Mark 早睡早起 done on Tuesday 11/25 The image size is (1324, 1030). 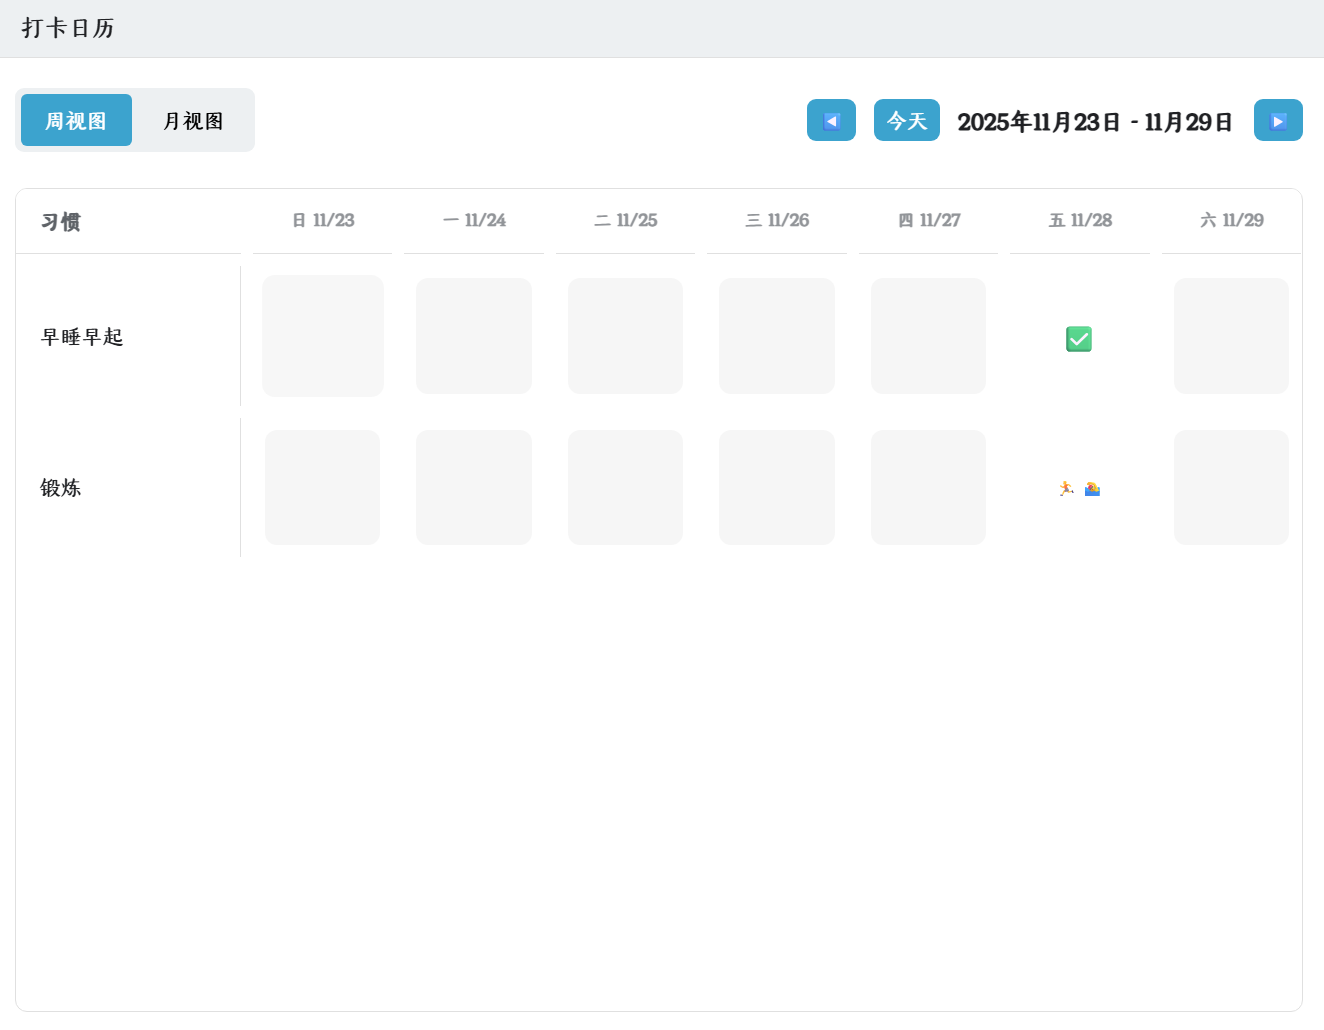[625, 336]
